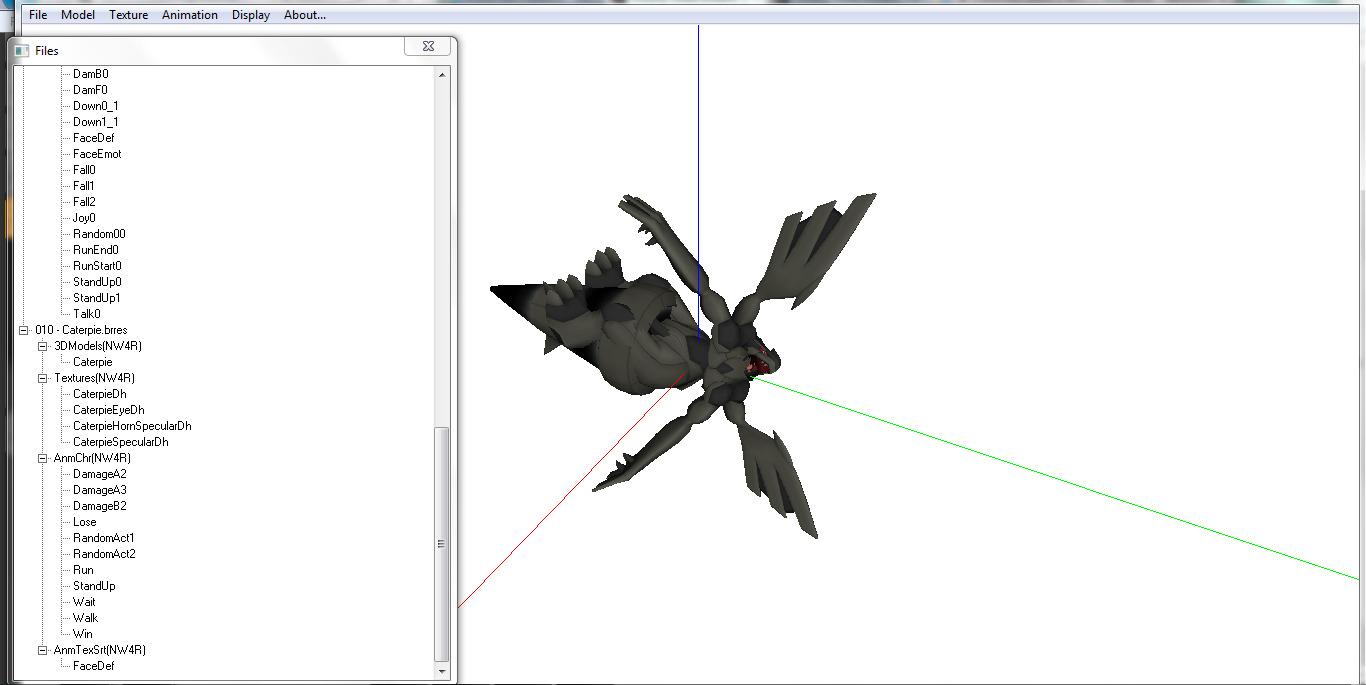Collapse the 3DModels(NW4R) tree node
This screenshot has width=1366, height=685.
point(43,346)
